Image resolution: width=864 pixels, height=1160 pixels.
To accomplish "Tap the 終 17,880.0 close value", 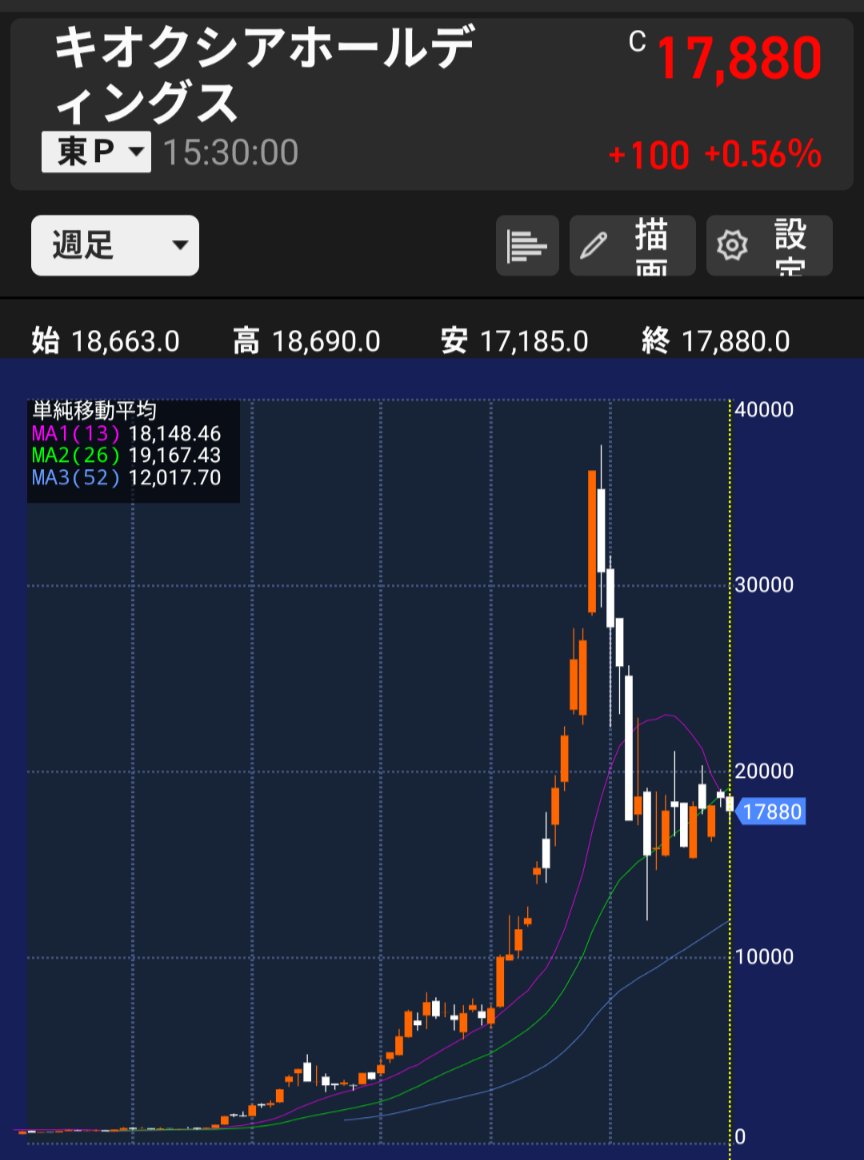I will point(715,341).
